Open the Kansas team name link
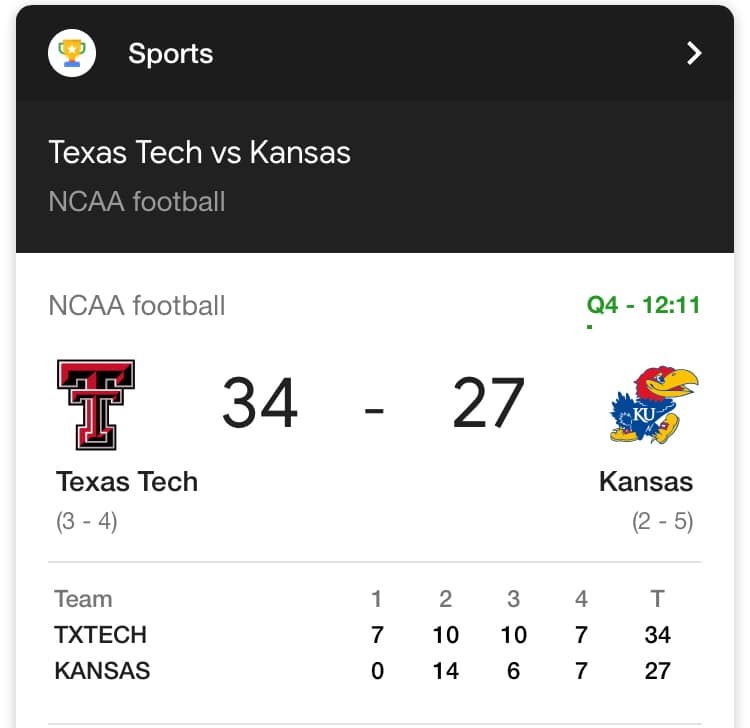The height and width of the screenshot is (728, 750). (646, 481)
